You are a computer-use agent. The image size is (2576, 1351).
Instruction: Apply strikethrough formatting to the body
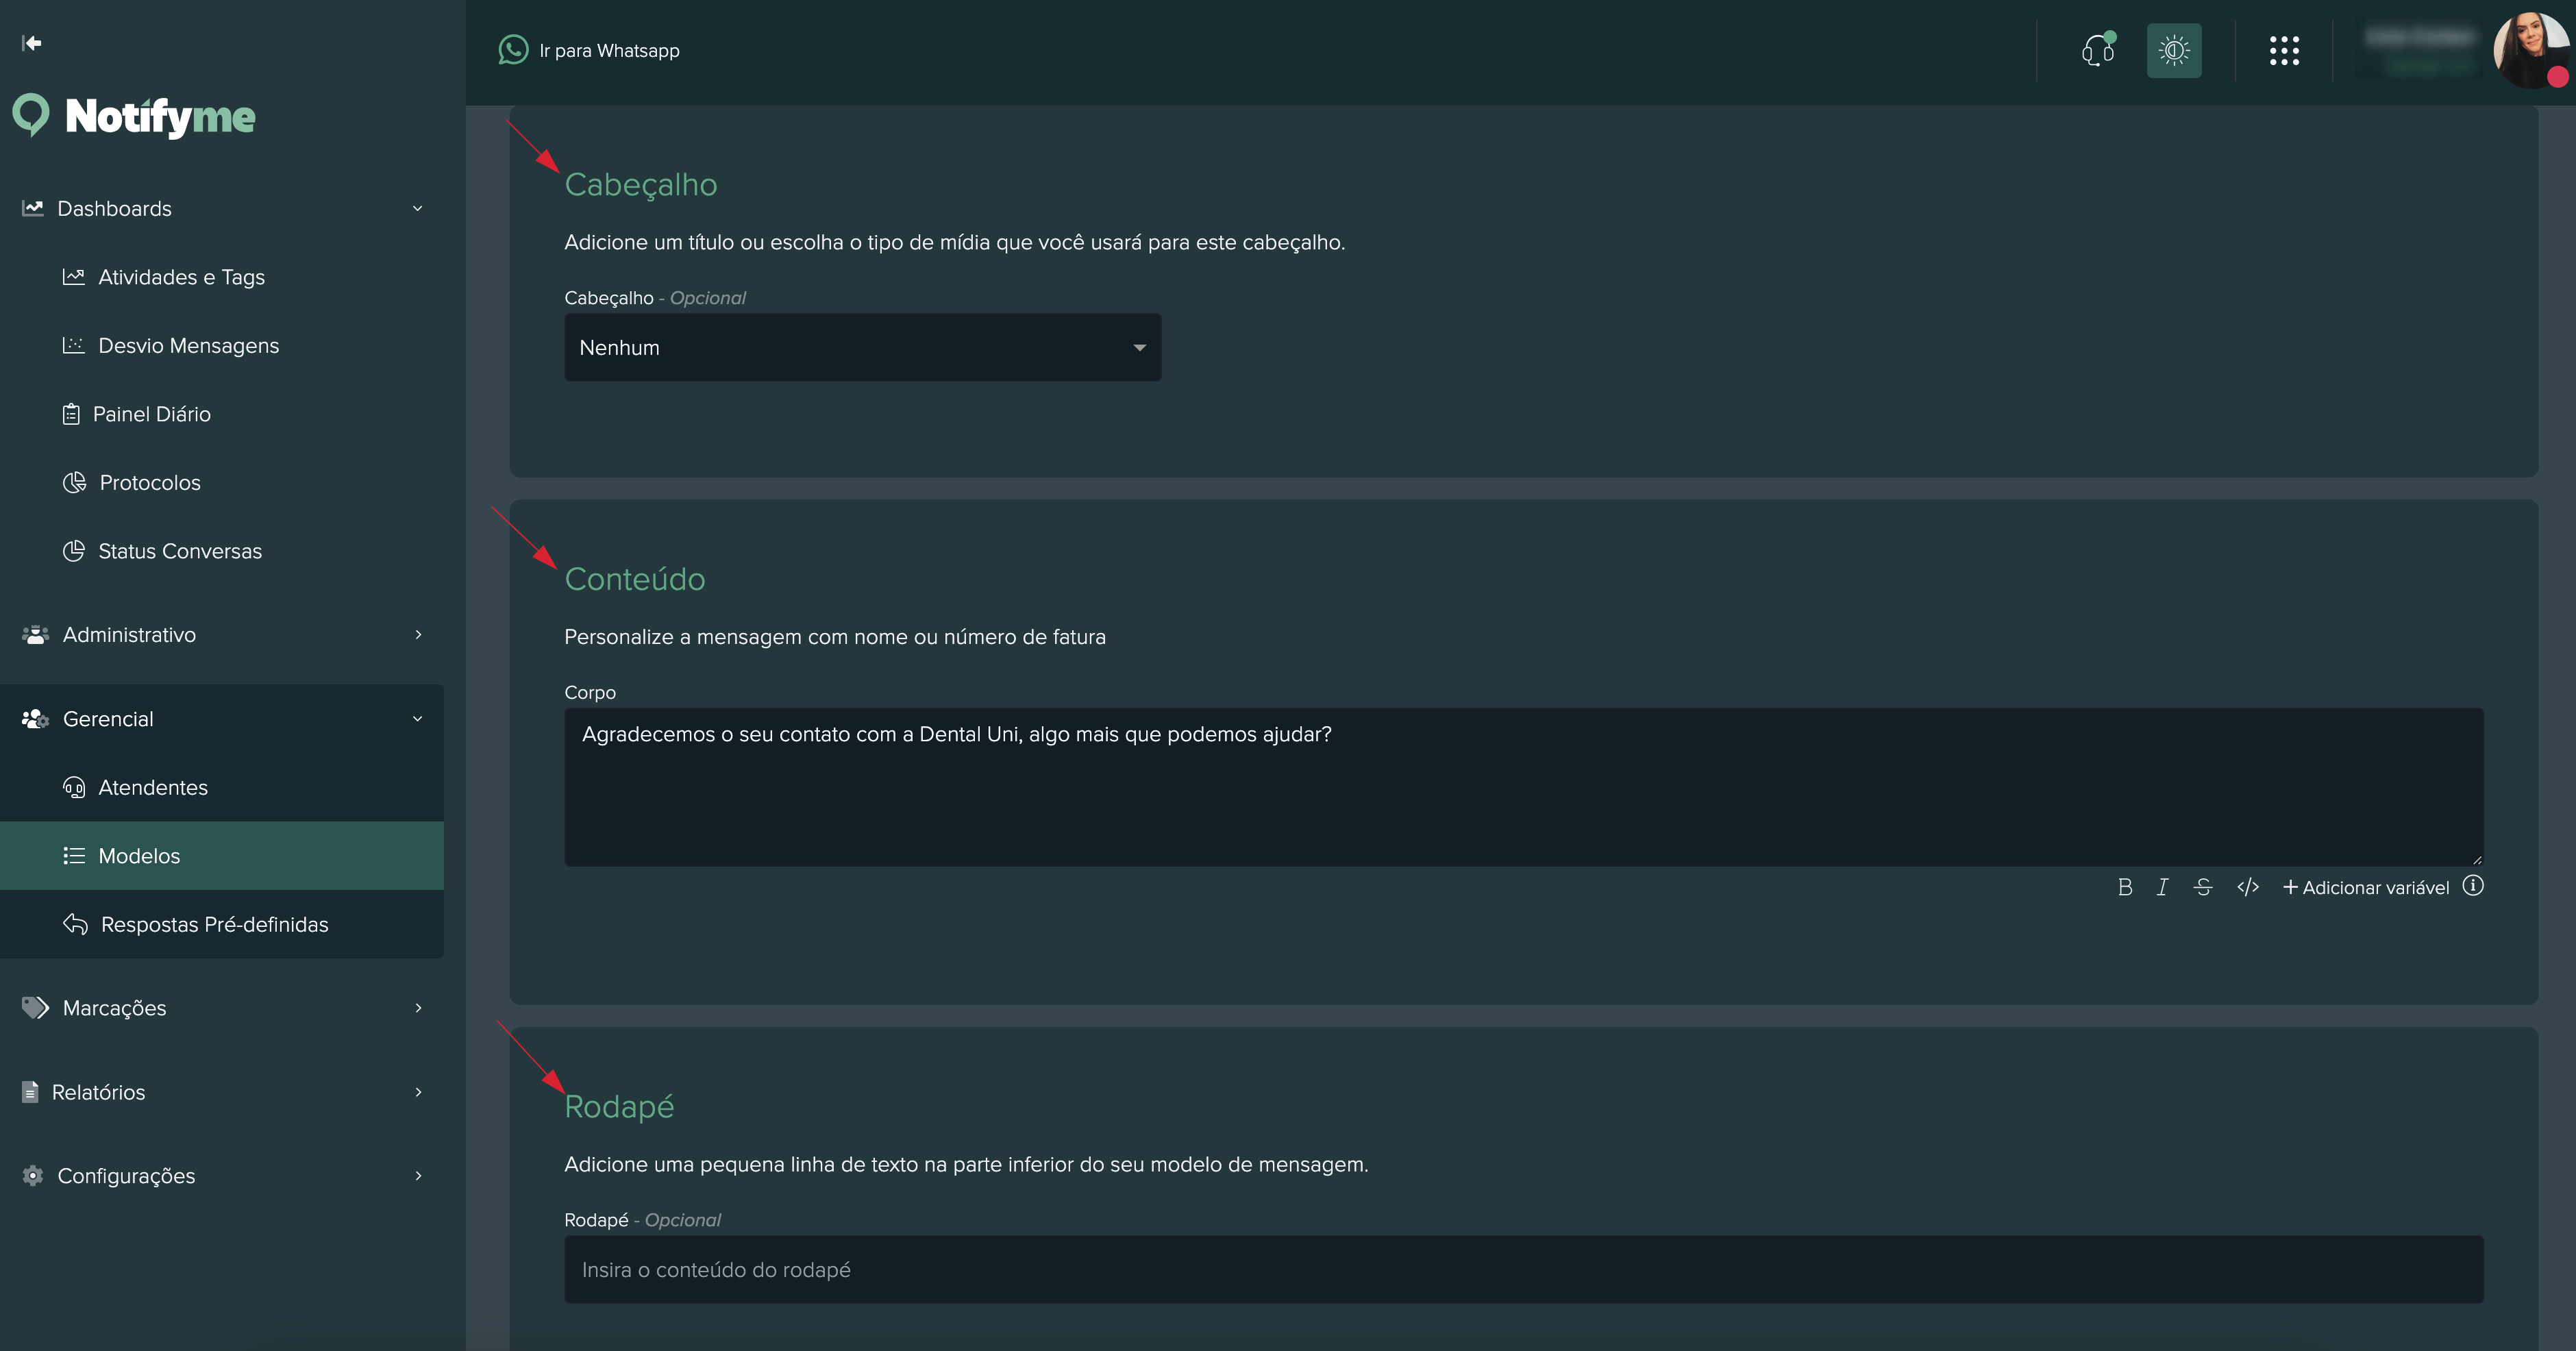coord(2203,887)
